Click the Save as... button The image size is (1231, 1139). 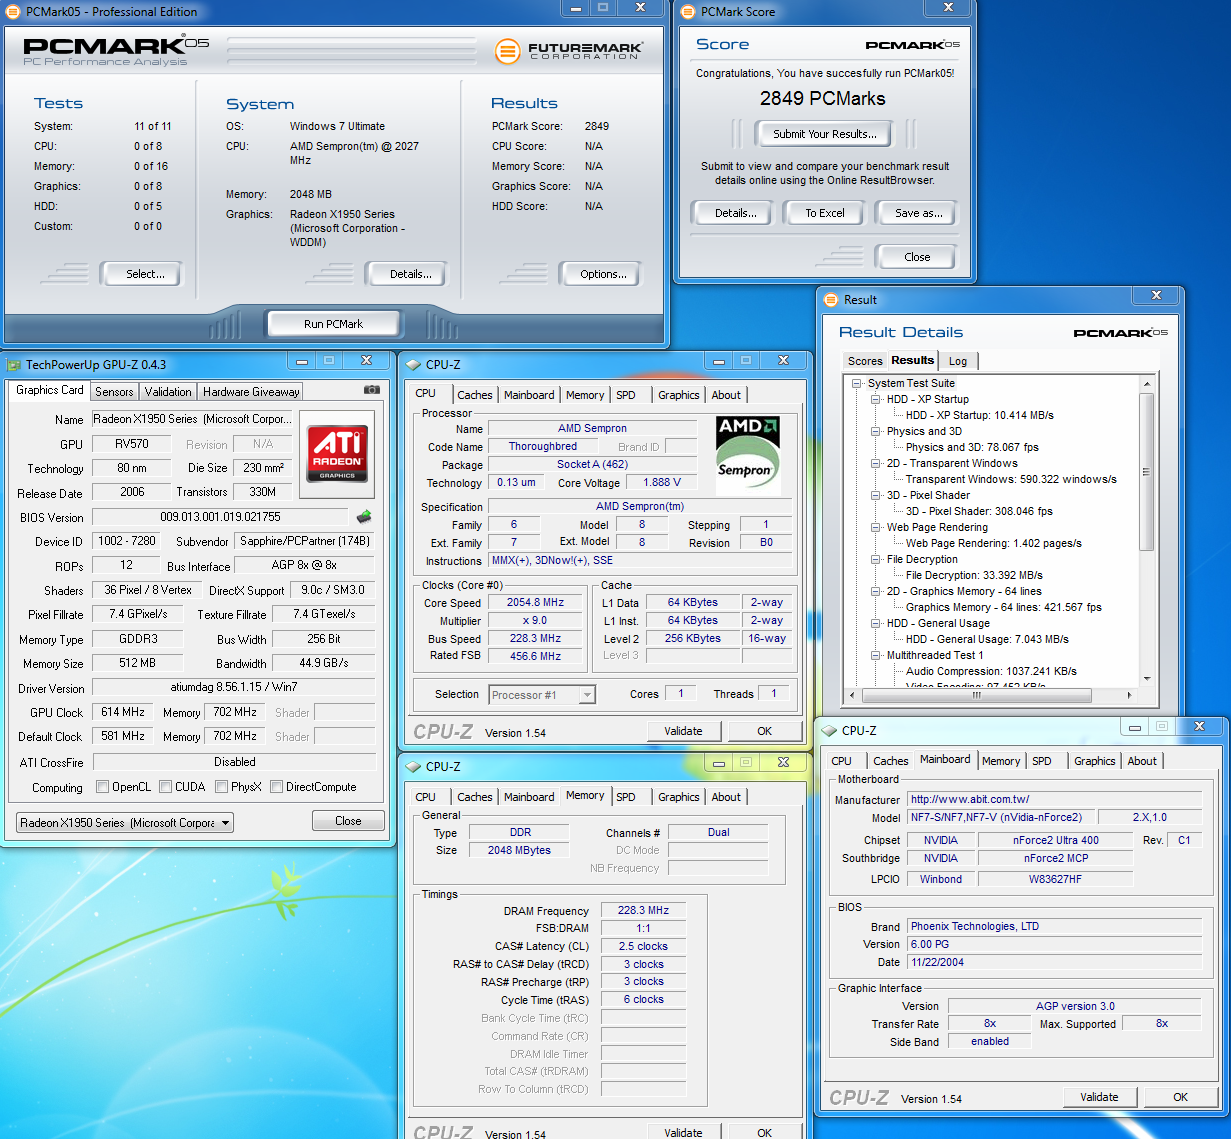pyautogui.click(x=918, y=213)
